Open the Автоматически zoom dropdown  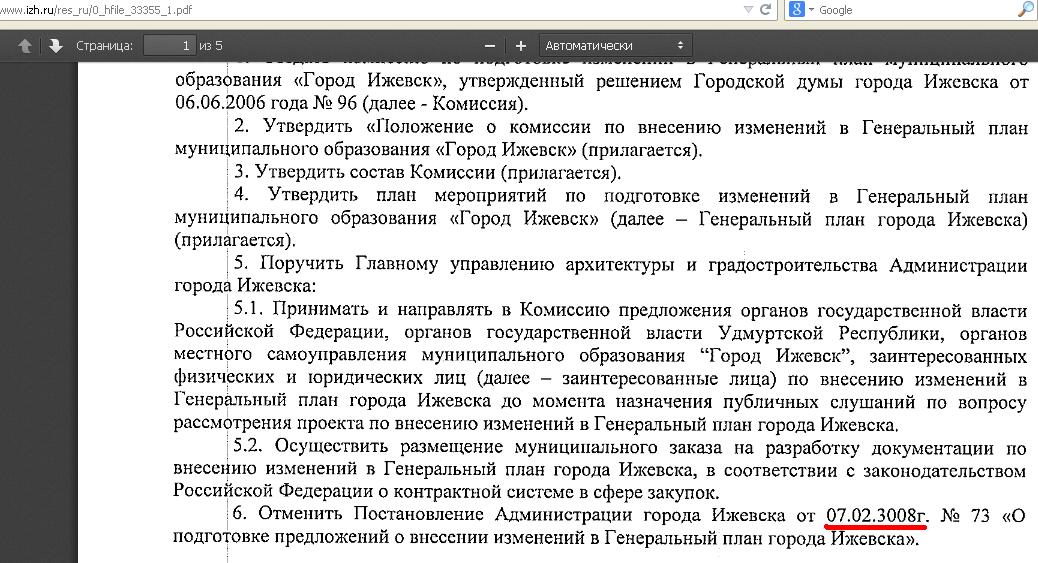click(x=615, y=46)
